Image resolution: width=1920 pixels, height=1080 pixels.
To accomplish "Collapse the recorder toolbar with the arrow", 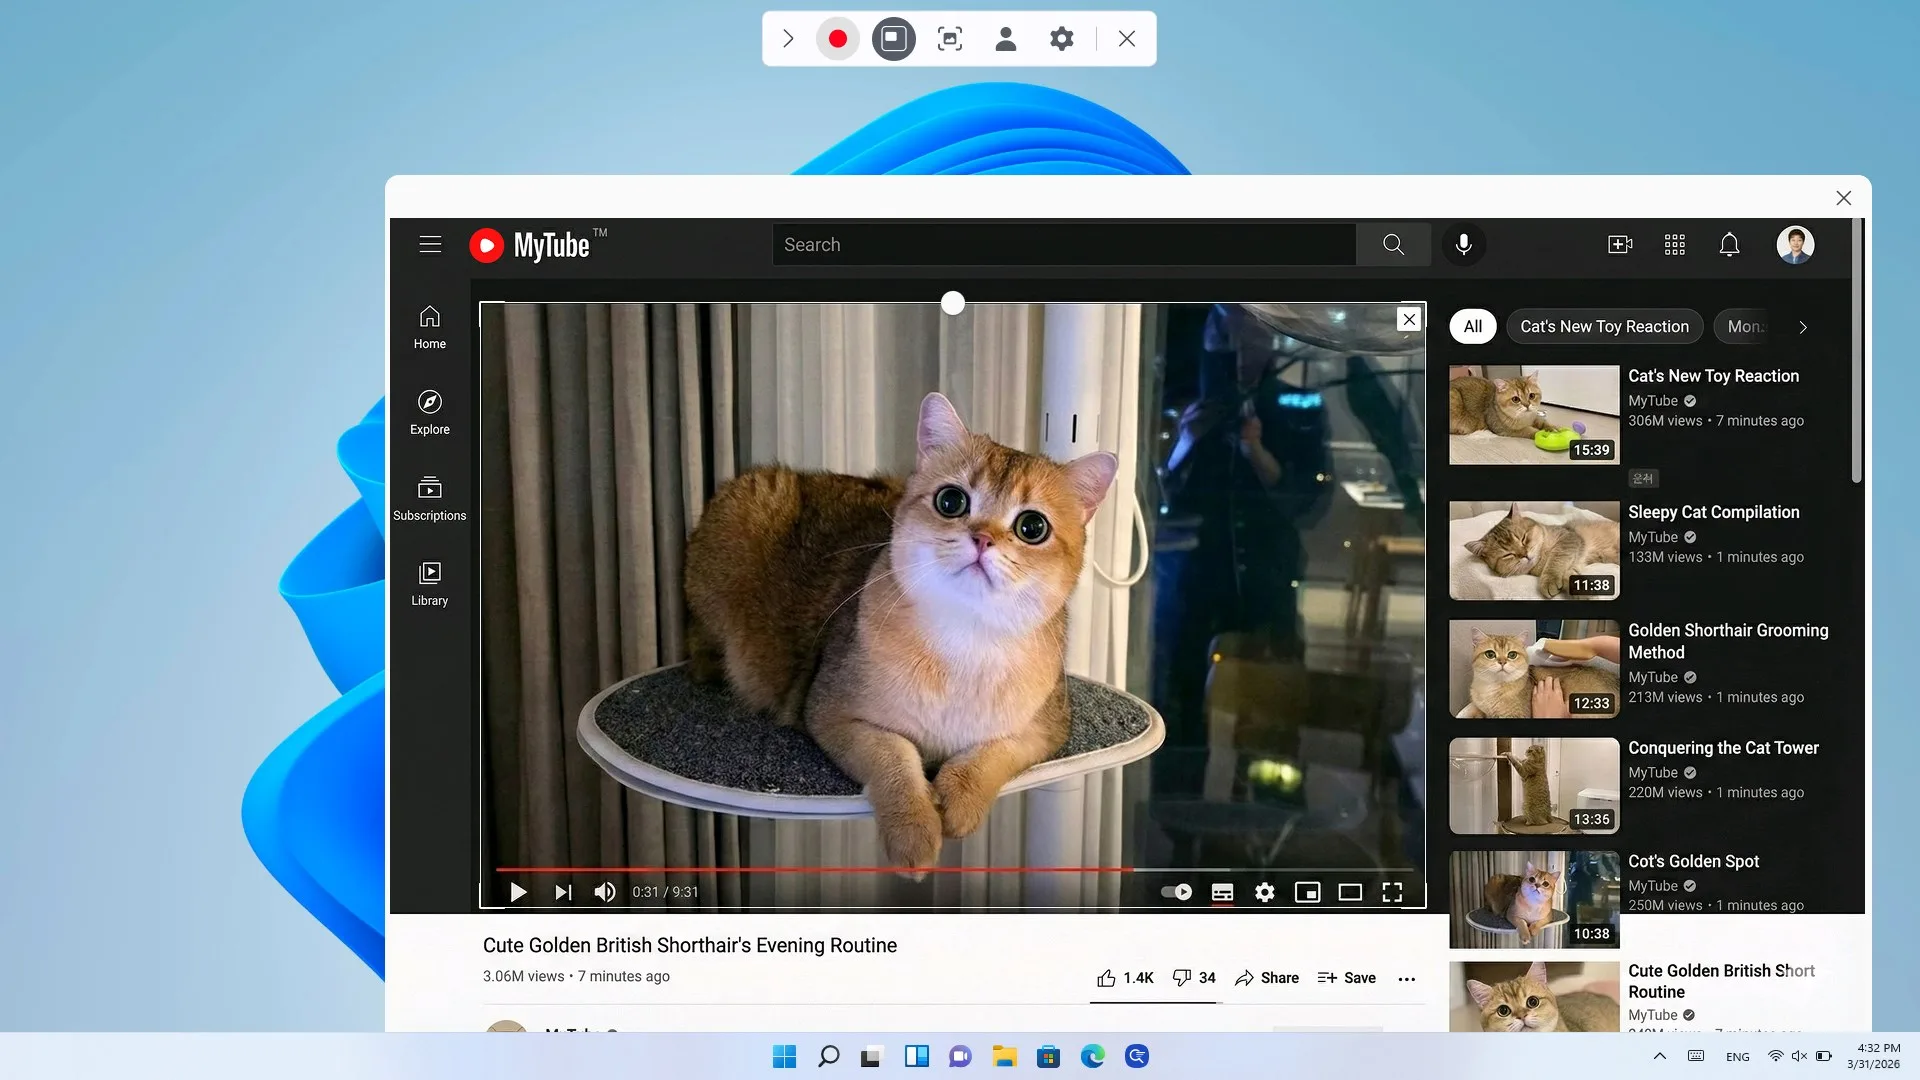I will point(788,39).
